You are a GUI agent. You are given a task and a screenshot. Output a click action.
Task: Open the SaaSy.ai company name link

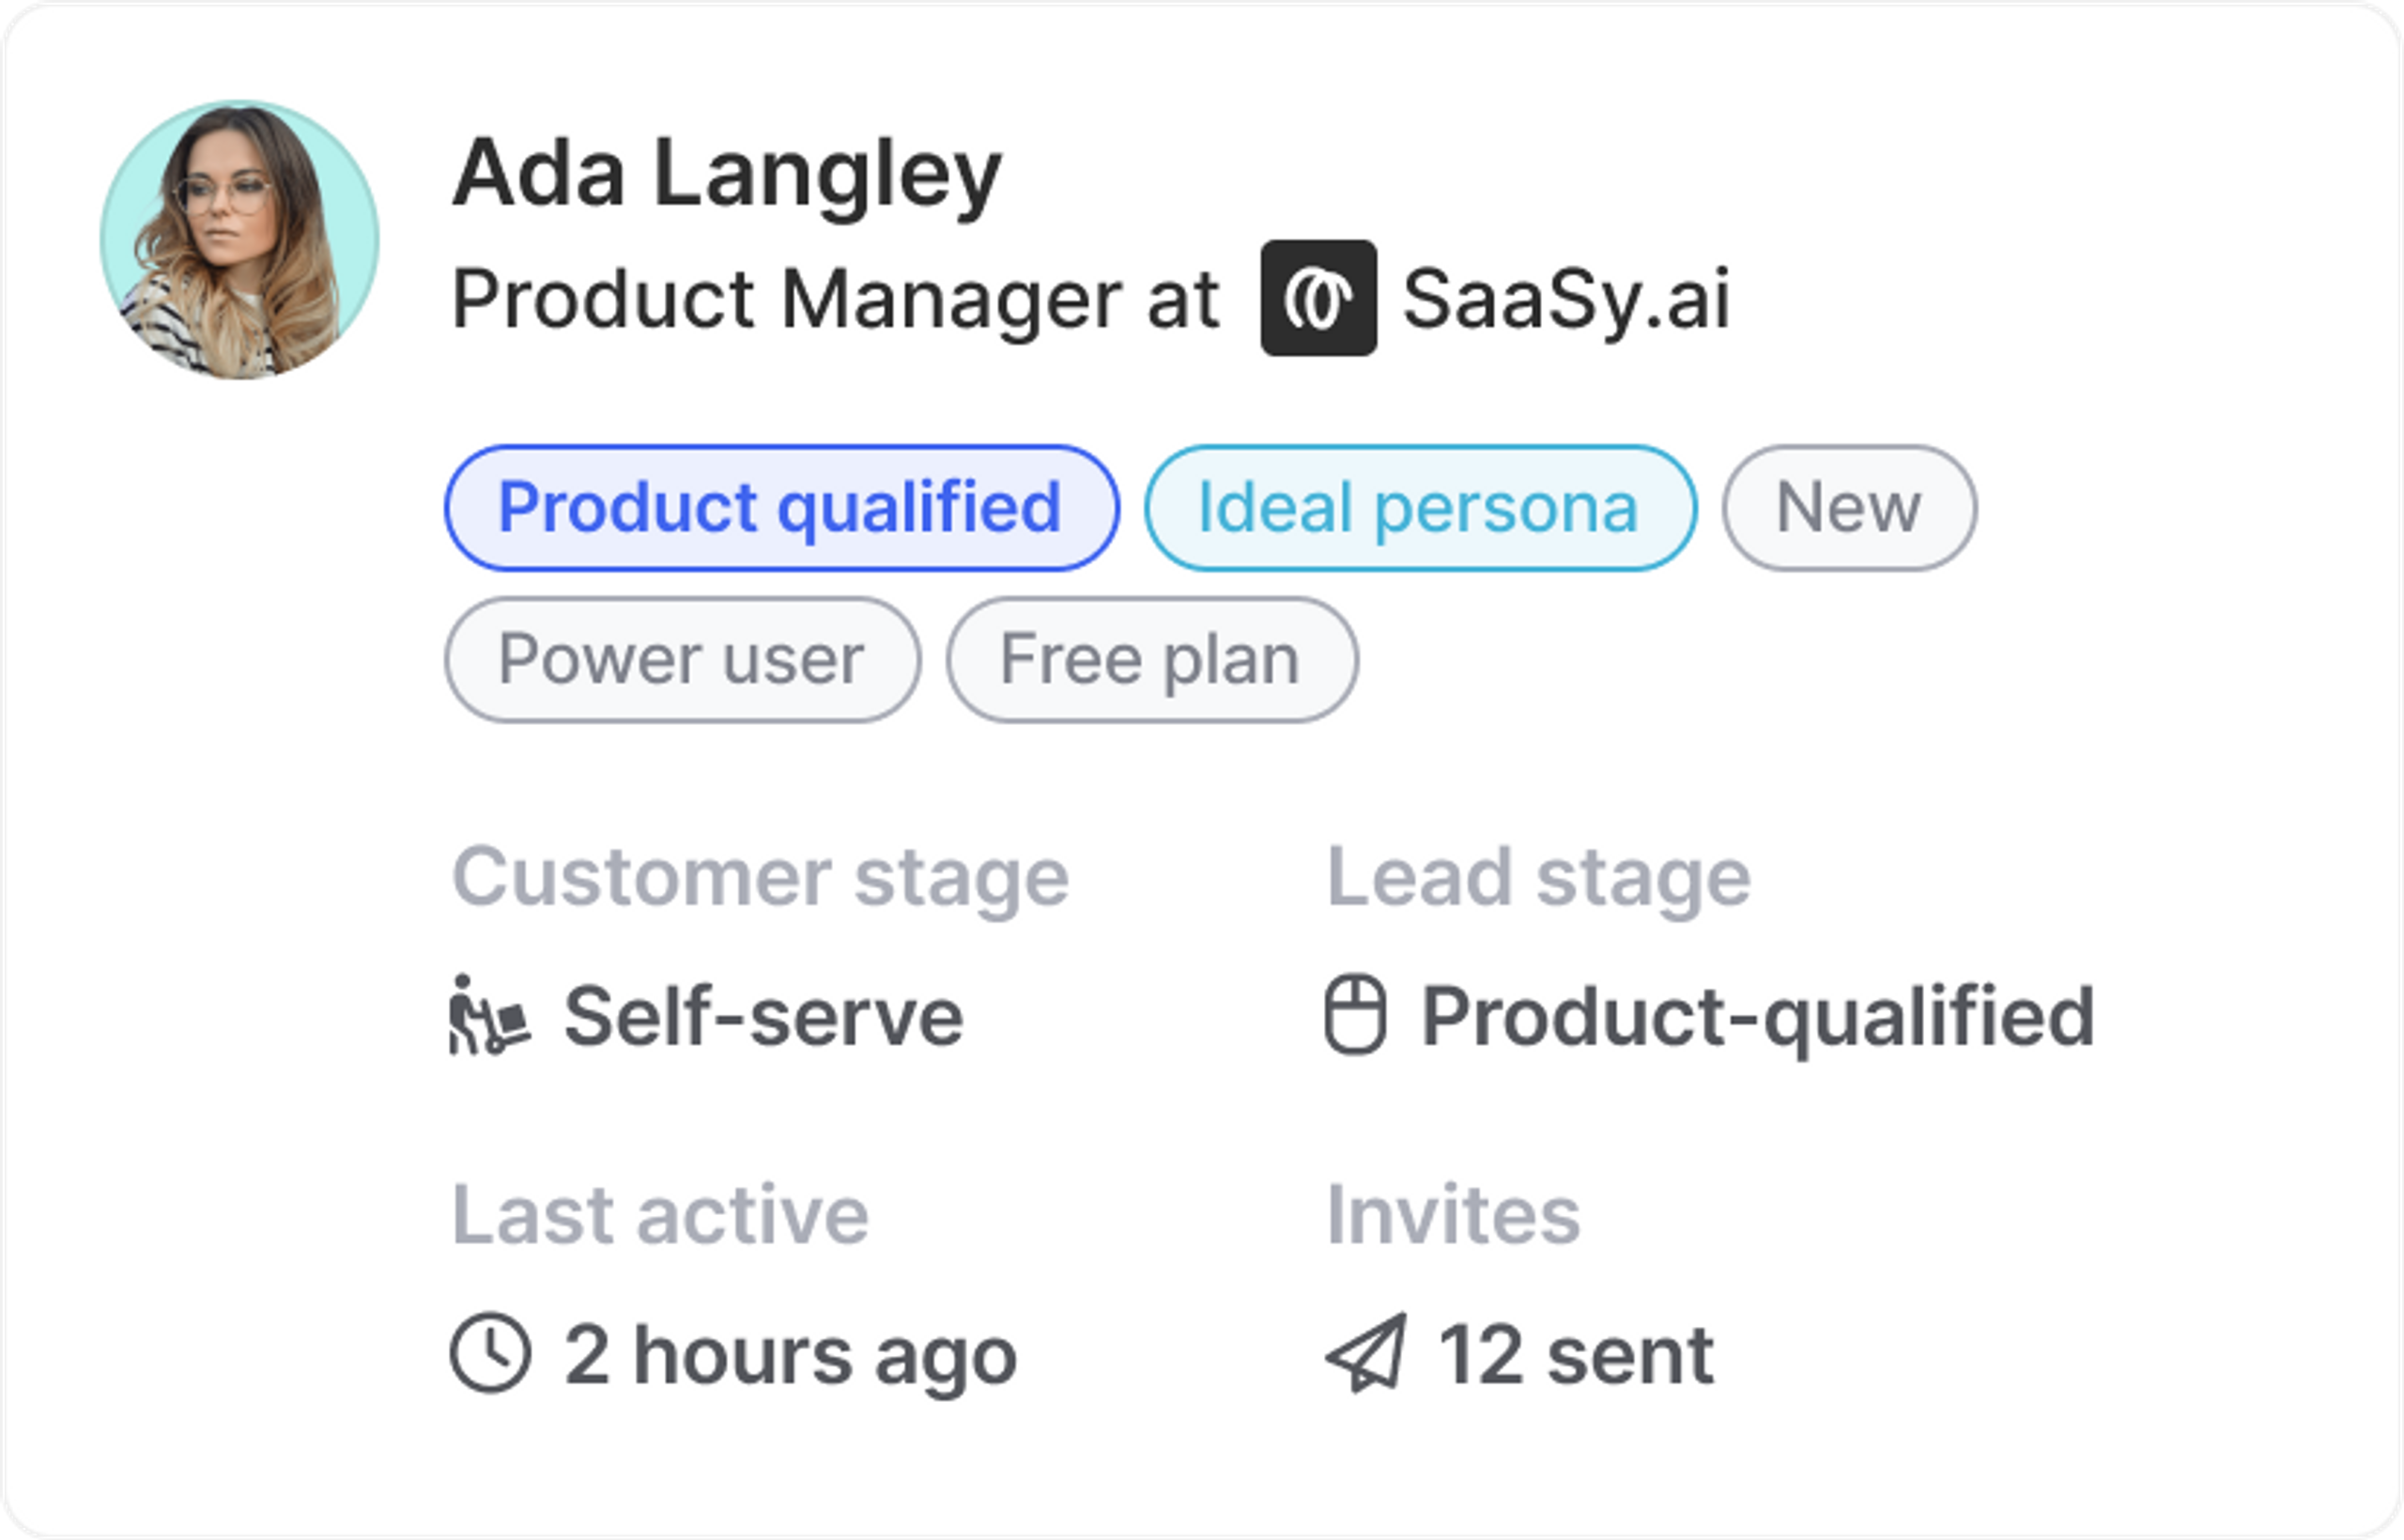(x=1566, y=298)
